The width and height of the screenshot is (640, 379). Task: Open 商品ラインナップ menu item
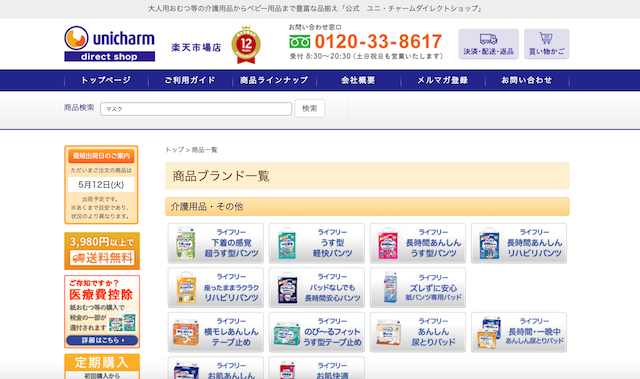point(274,80)
